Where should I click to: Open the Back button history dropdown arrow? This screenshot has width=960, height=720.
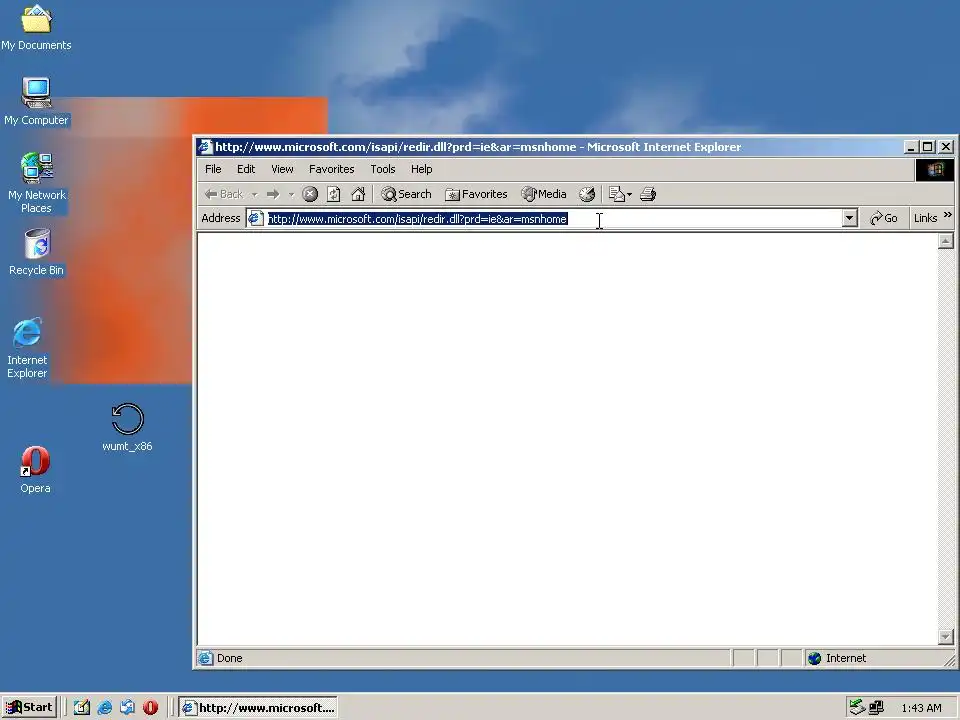click(x=254, y=195)
